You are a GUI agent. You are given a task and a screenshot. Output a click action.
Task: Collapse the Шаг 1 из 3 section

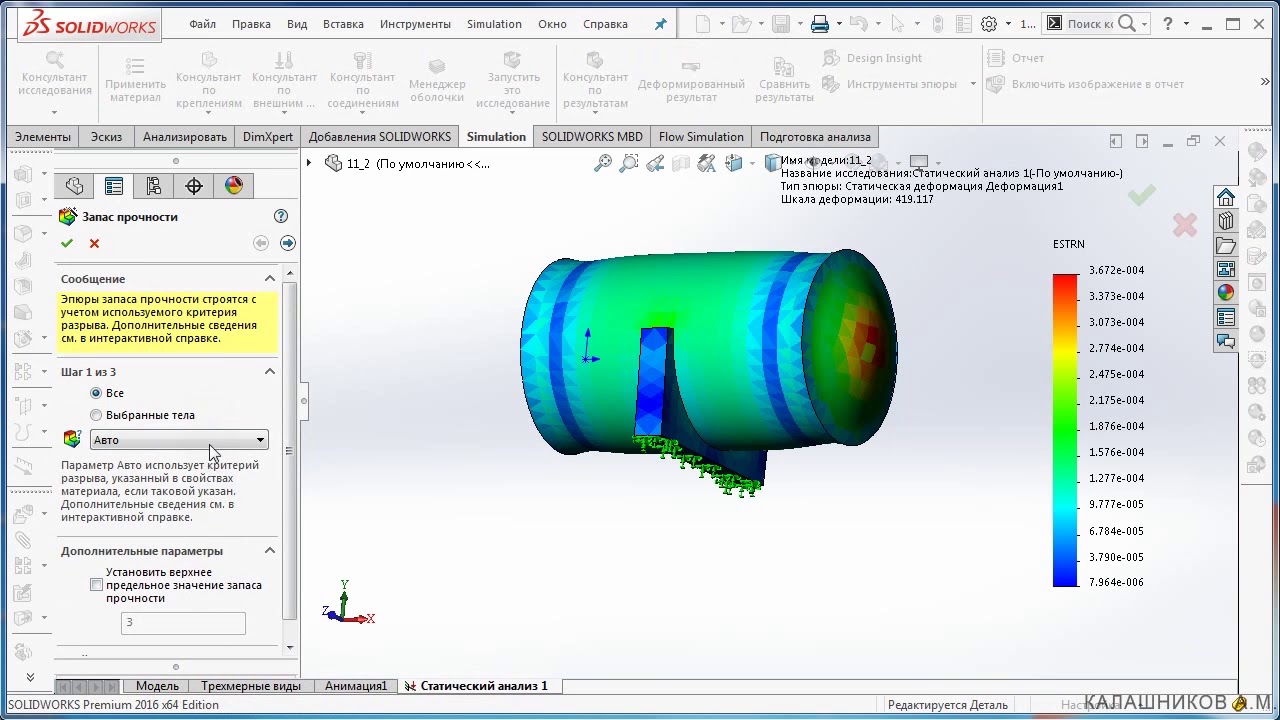(269, 372)
